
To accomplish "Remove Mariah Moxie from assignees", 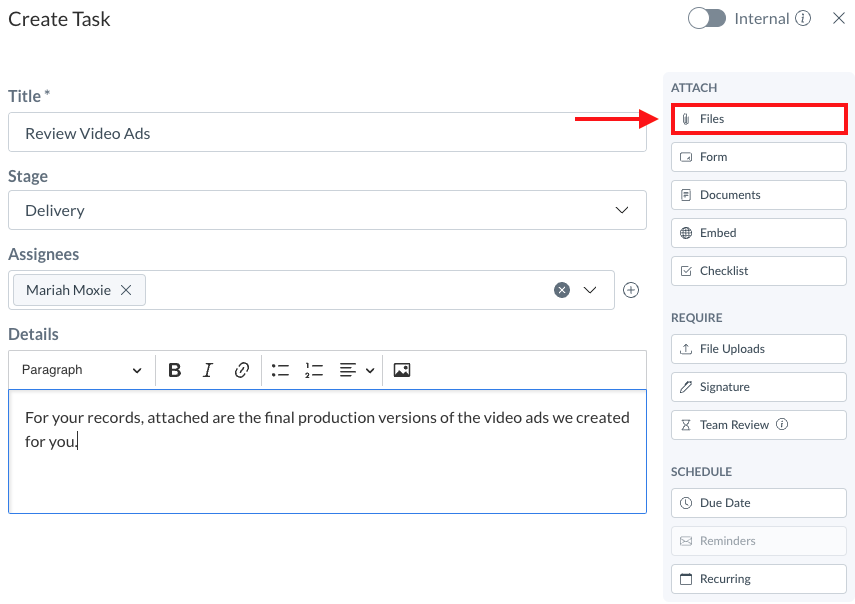I will click(x=126, y=290).
